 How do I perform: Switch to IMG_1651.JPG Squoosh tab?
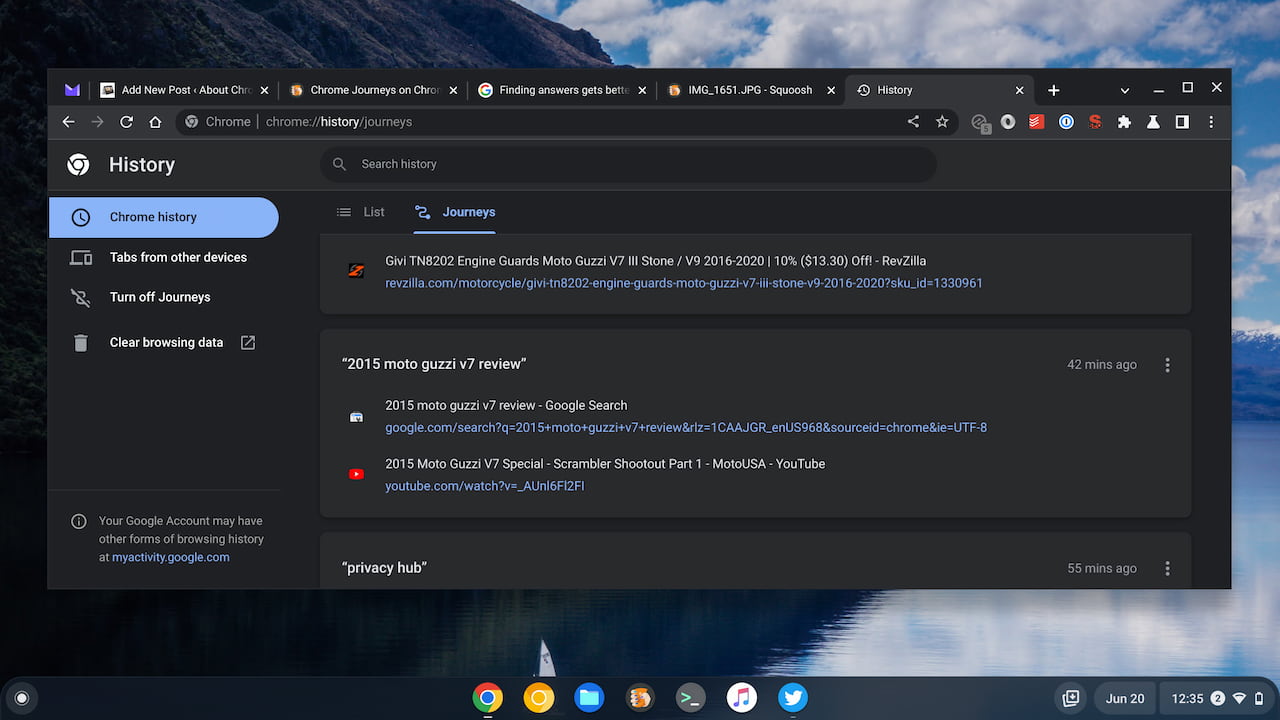click(x=752, y=90)
